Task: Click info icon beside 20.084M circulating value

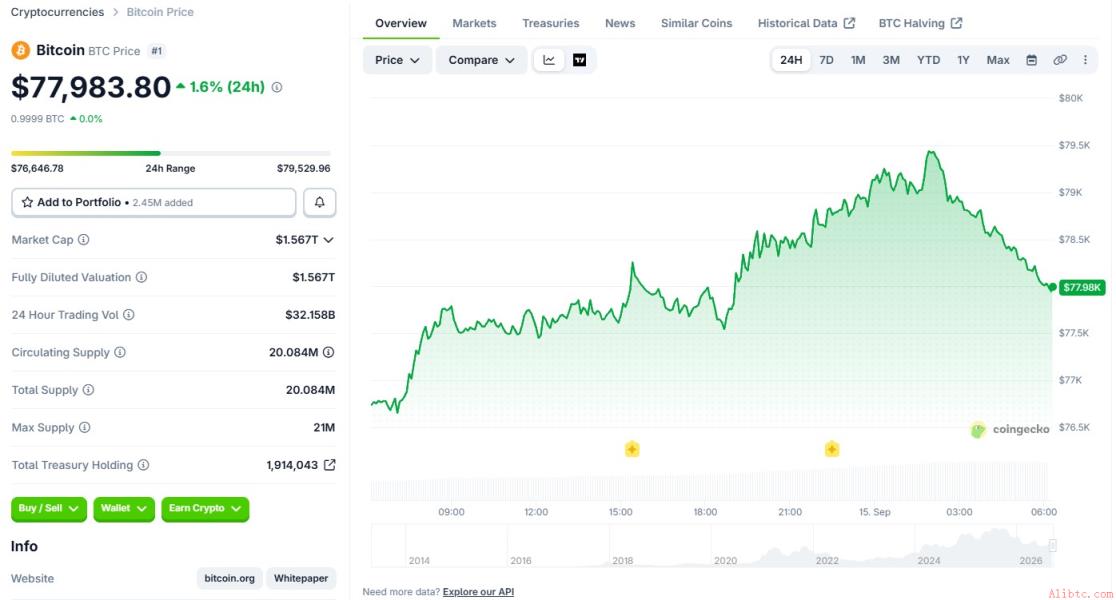Action: click(328, 352)
